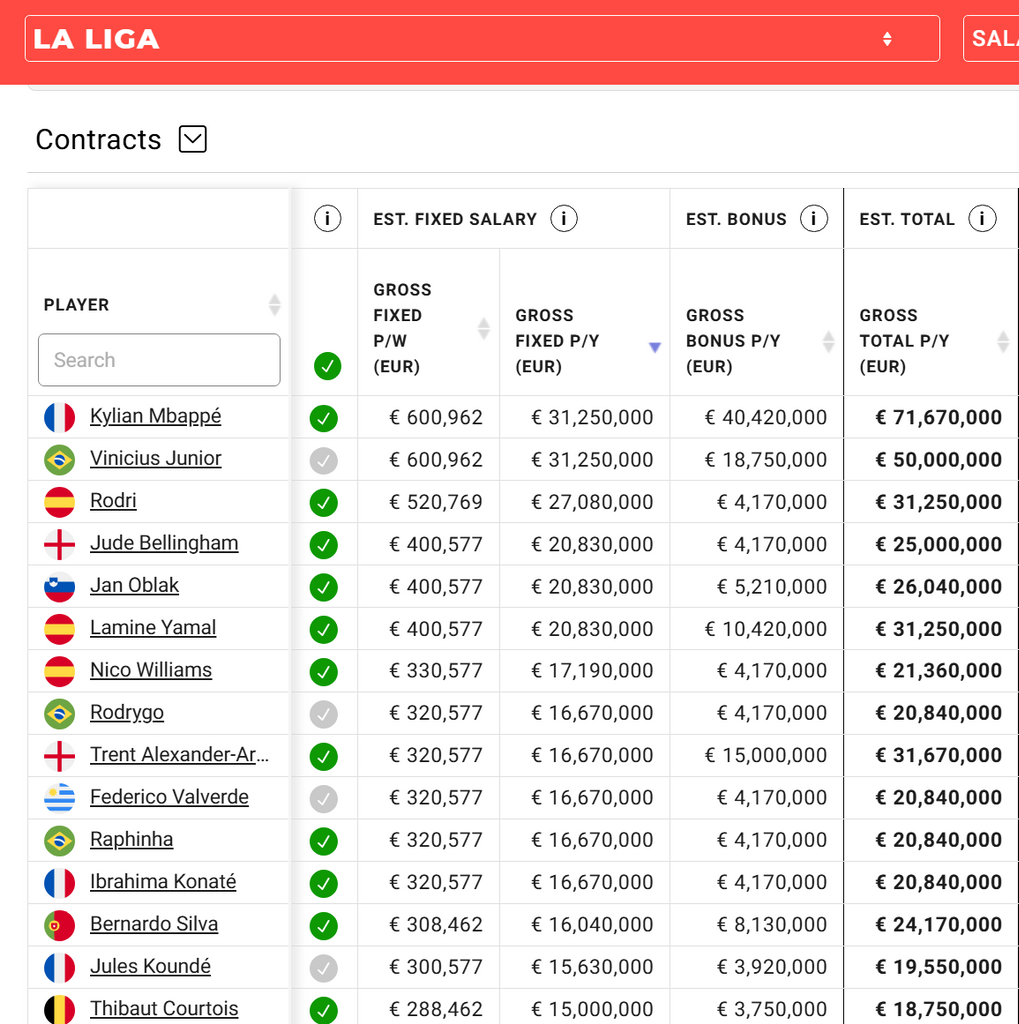This screenshot has width=1019, height=1024.
Task: Open Federico Valverde player page
Action: click(169, 797)
